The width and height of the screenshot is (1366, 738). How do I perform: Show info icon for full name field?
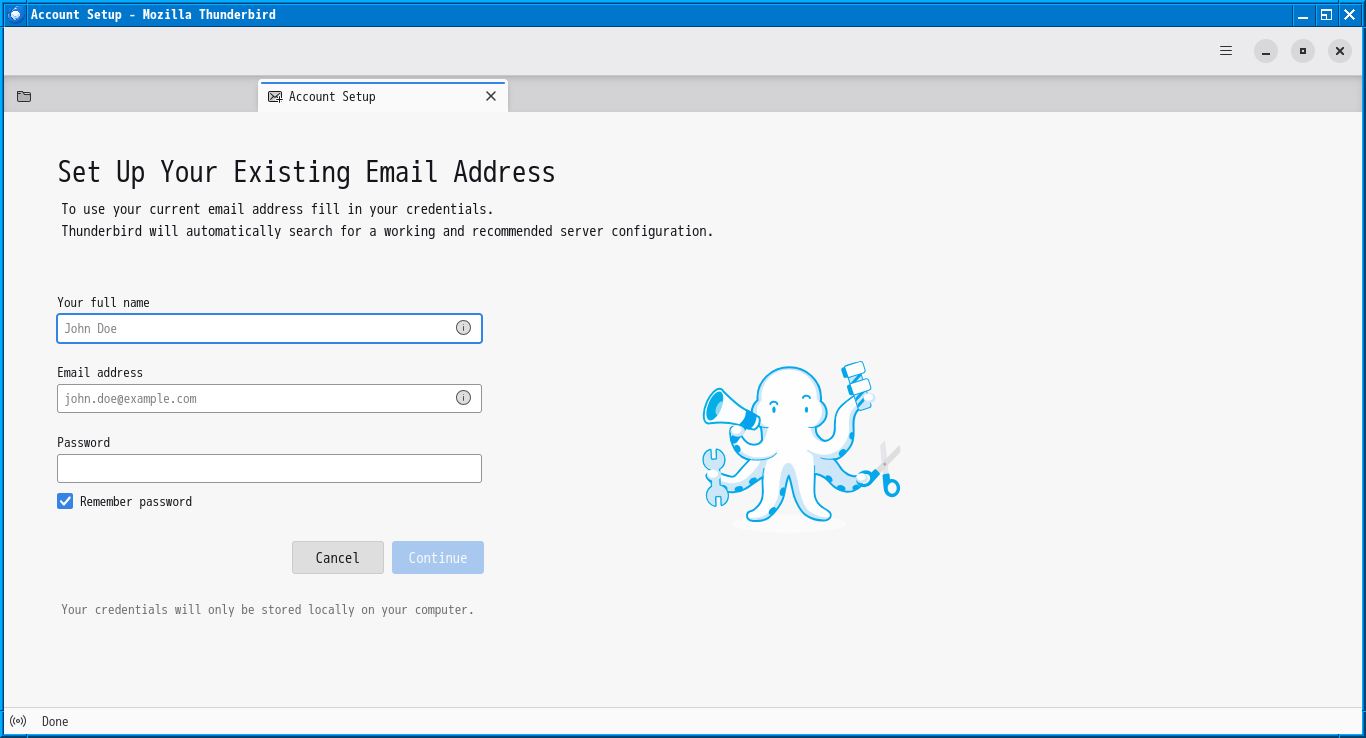(x=463, y=328)
